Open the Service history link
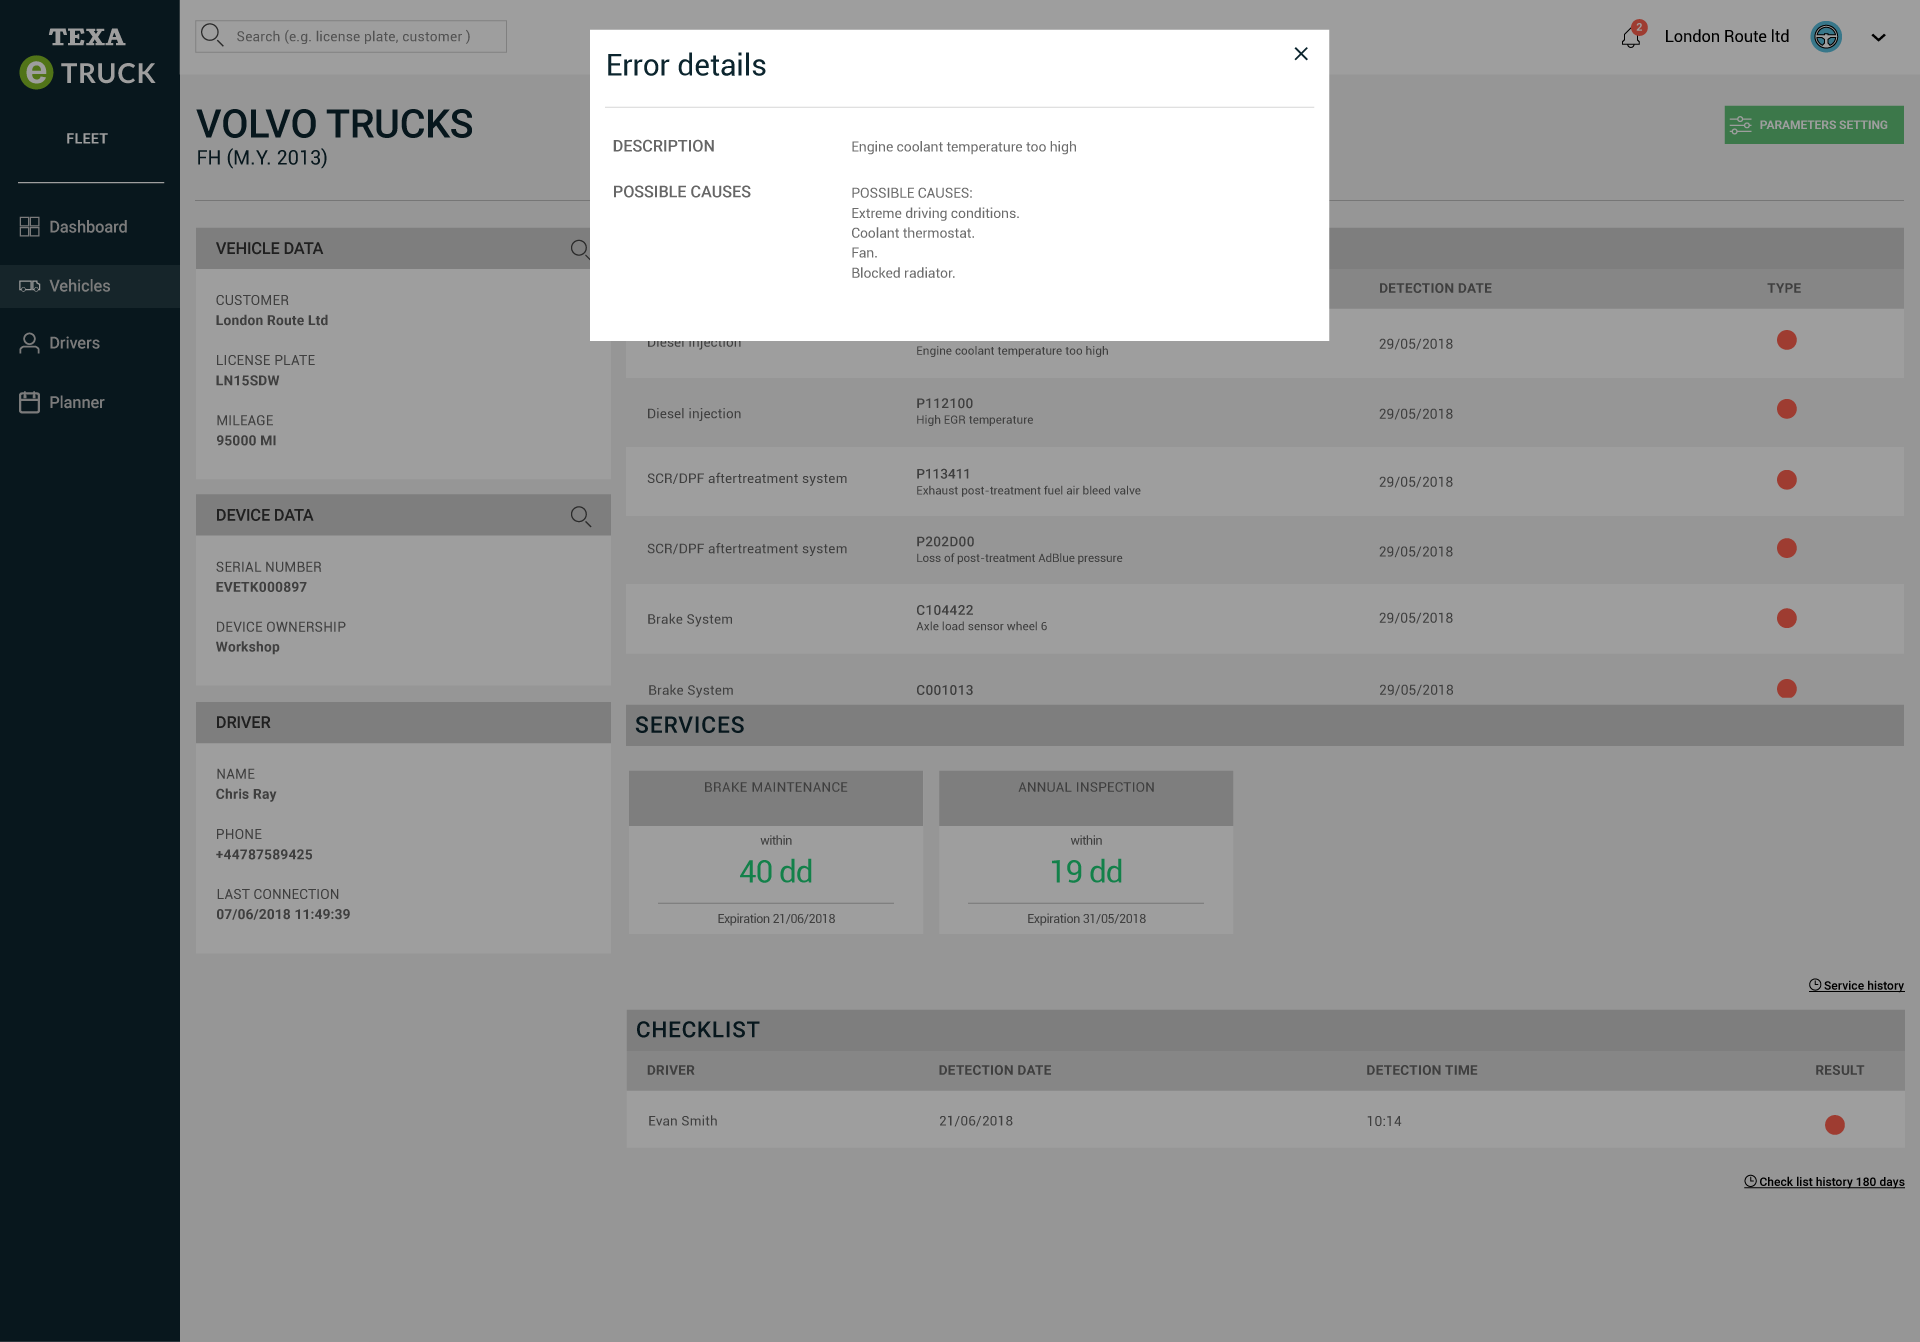The image size is (1920, 1342). (1856, 985)
